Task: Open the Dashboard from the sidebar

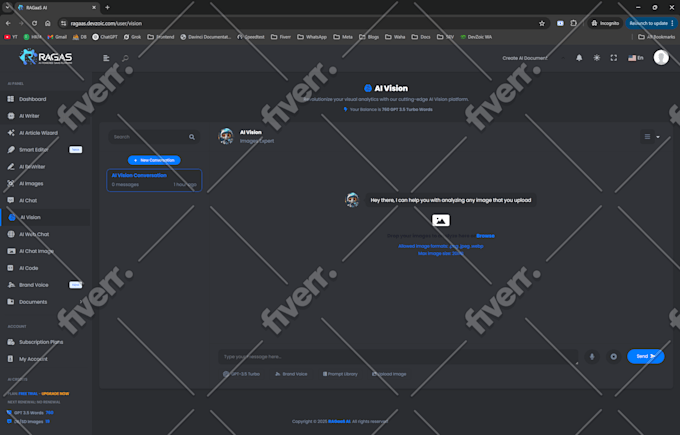Action: (x=32, y=99)
